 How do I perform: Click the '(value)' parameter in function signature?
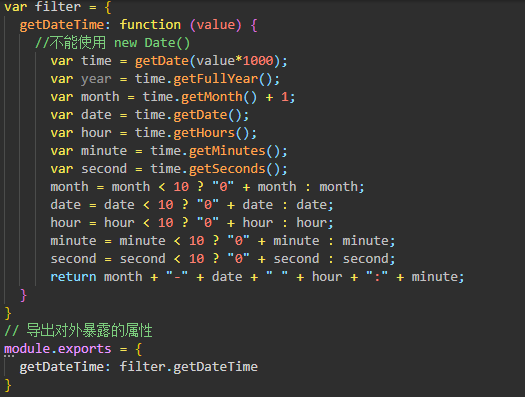[216, 25]
